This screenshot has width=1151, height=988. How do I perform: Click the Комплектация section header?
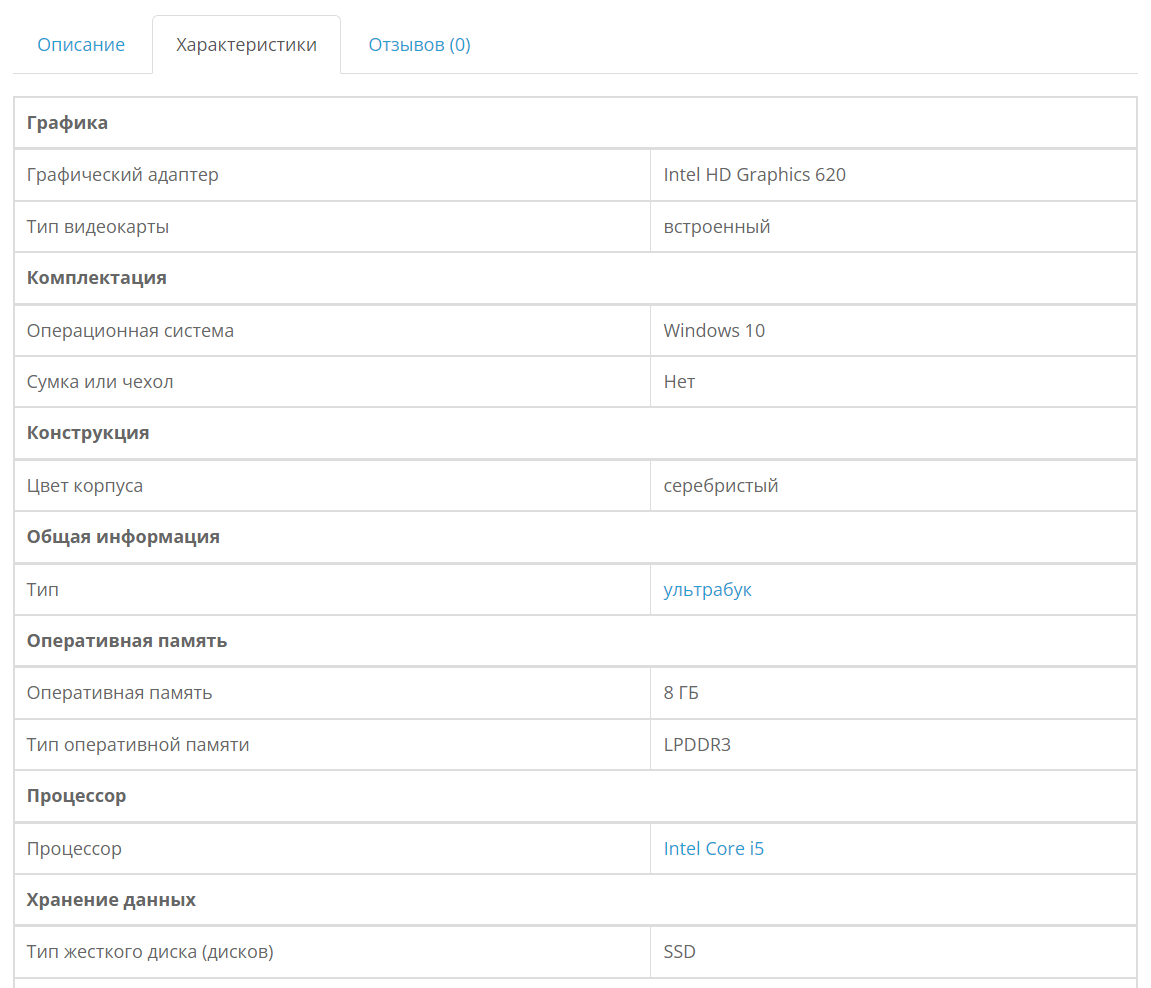96,278
